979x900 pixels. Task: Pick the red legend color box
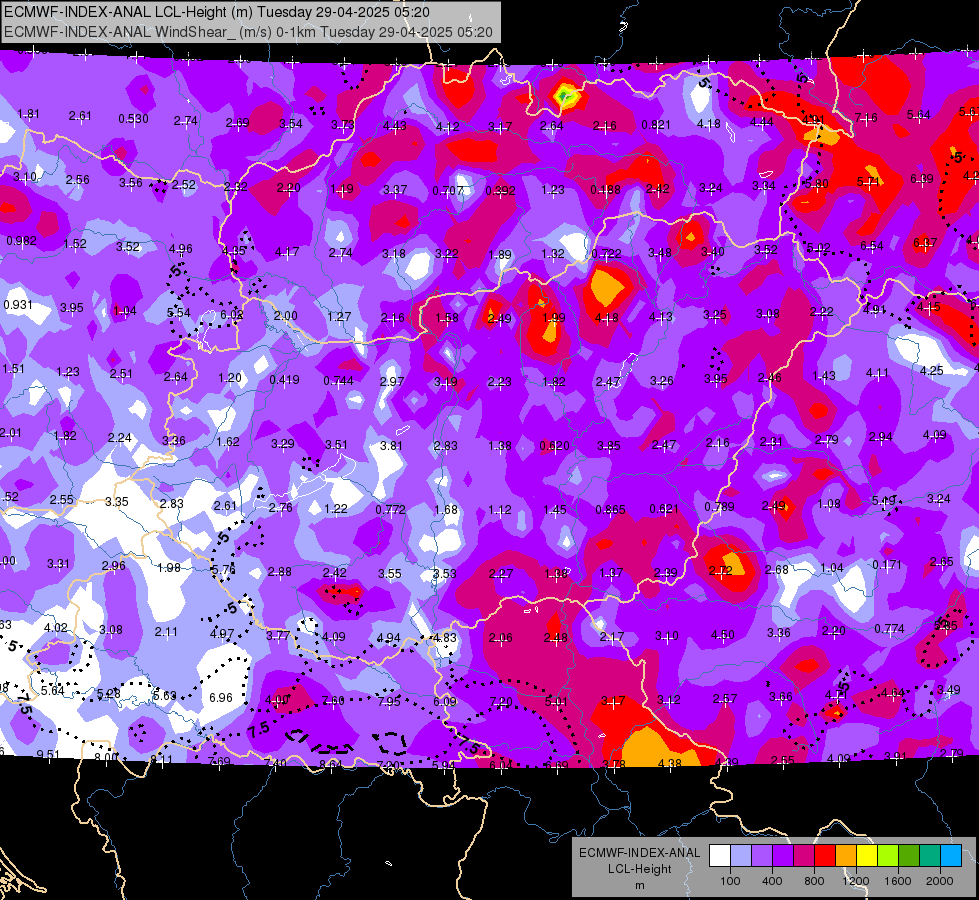[825, 856]
